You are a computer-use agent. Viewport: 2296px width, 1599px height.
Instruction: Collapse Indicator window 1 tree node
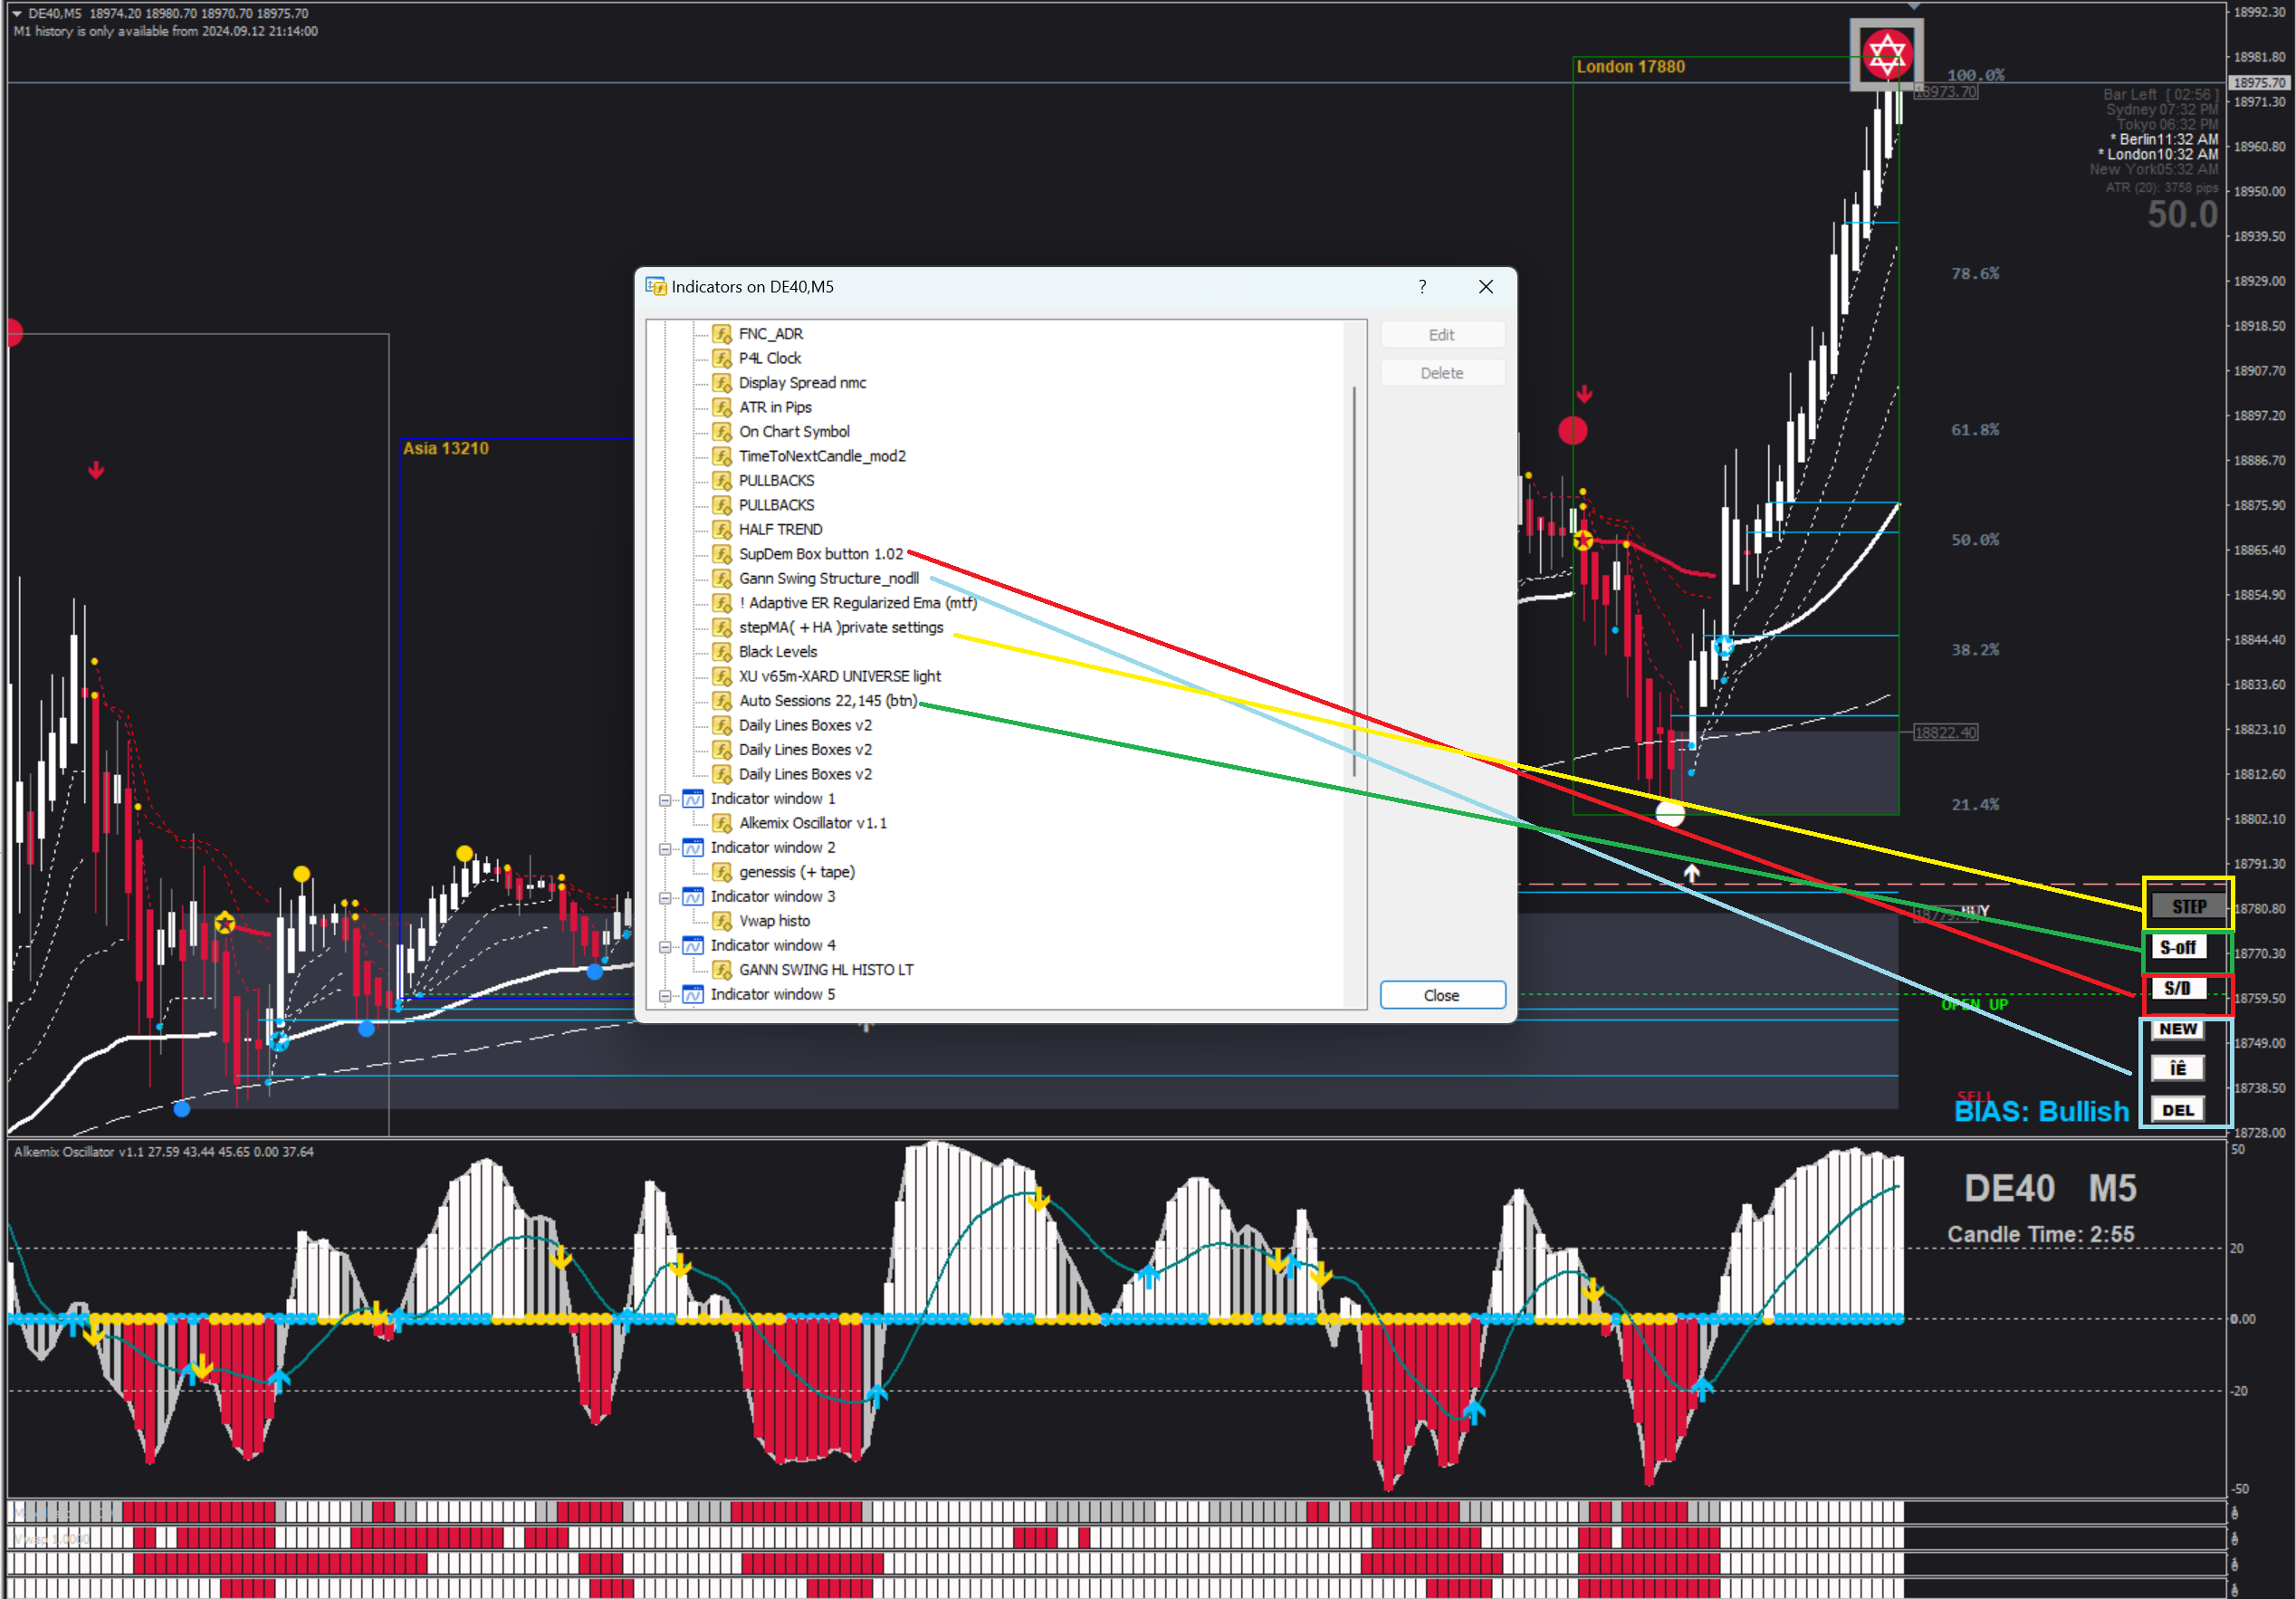point(665,800)
